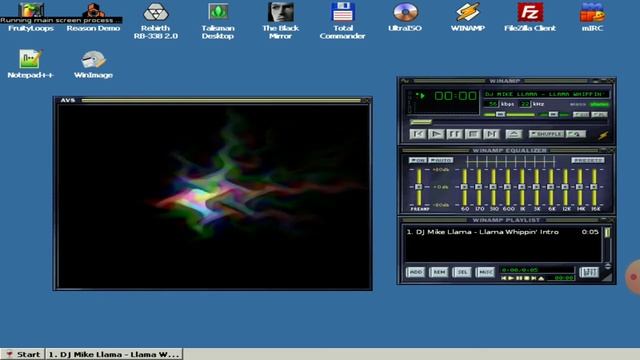The height and width of the screenshot is (360, 640).
Task: Open the Reason Demo desktop icon
Action: 93,16
